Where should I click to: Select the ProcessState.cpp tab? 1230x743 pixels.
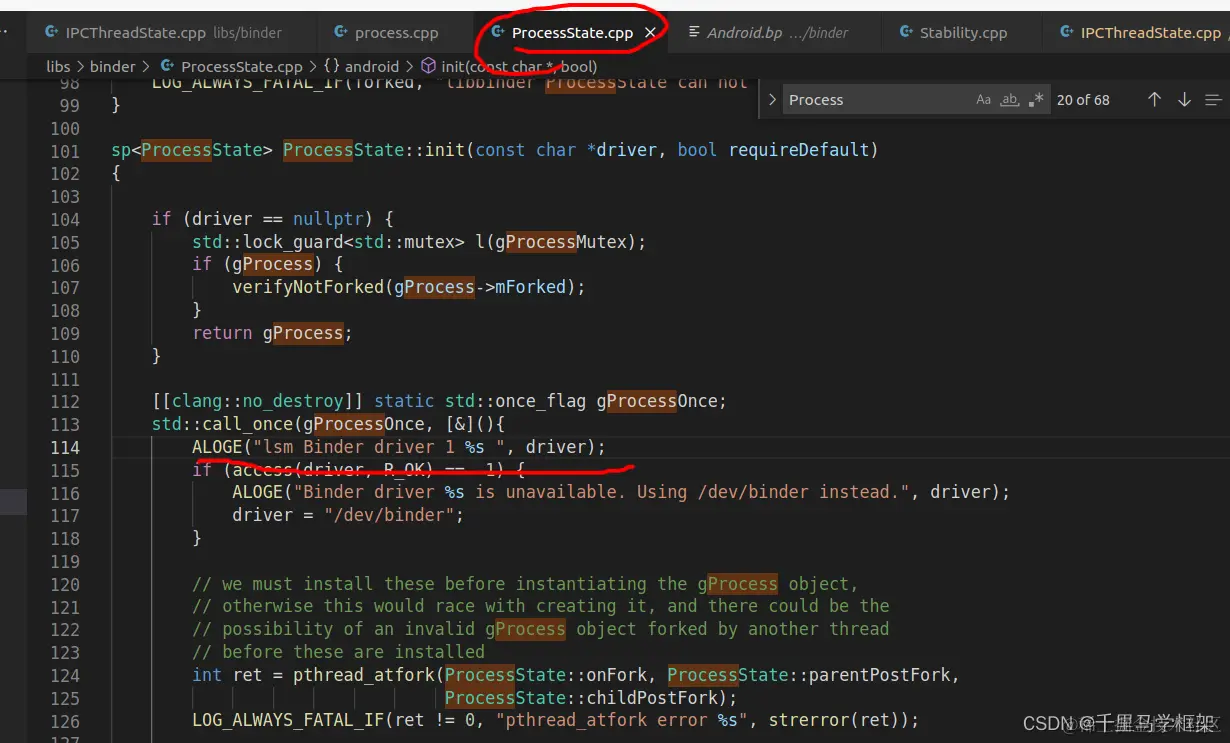pos(571,32)
